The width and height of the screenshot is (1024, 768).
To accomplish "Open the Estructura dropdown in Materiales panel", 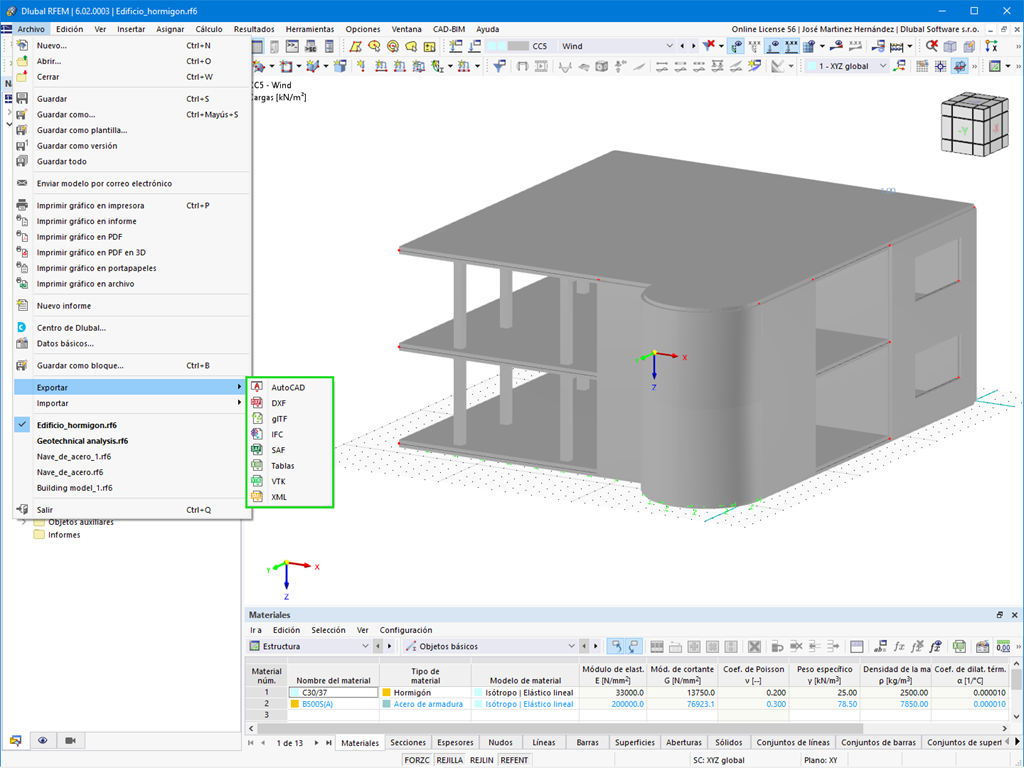I will coord(310,646).
